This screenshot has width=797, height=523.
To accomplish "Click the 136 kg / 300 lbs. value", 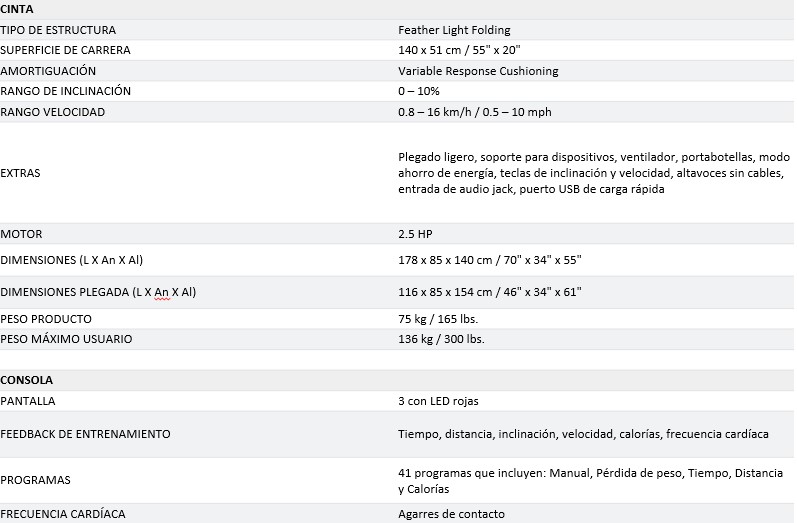I will [x=441, y=339].
